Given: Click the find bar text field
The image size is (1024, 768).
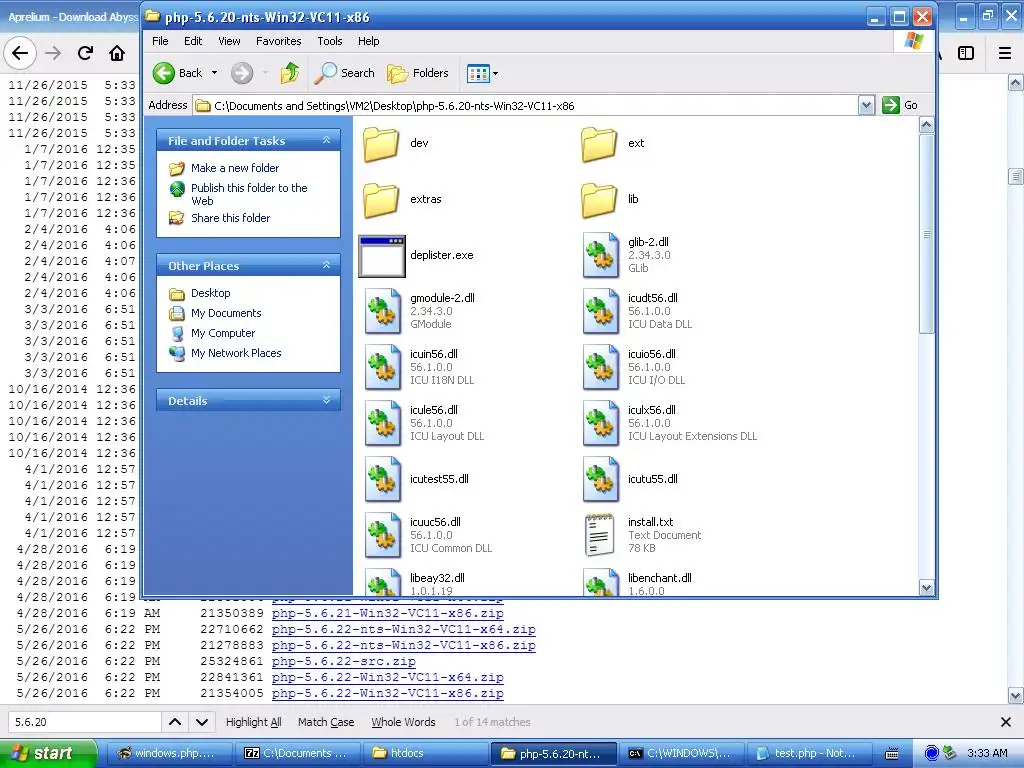Looking at the screenshot, I should click(84, 722).
